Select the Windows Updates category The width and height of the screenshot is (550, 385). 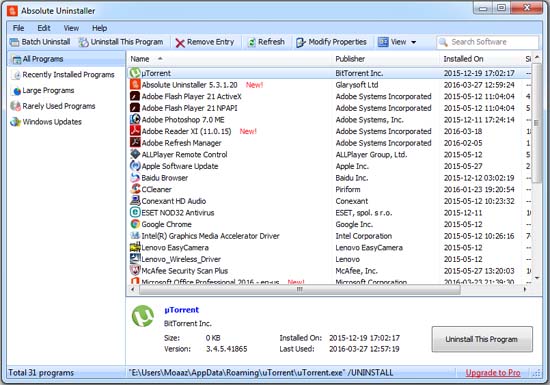(x=52, y=122)
